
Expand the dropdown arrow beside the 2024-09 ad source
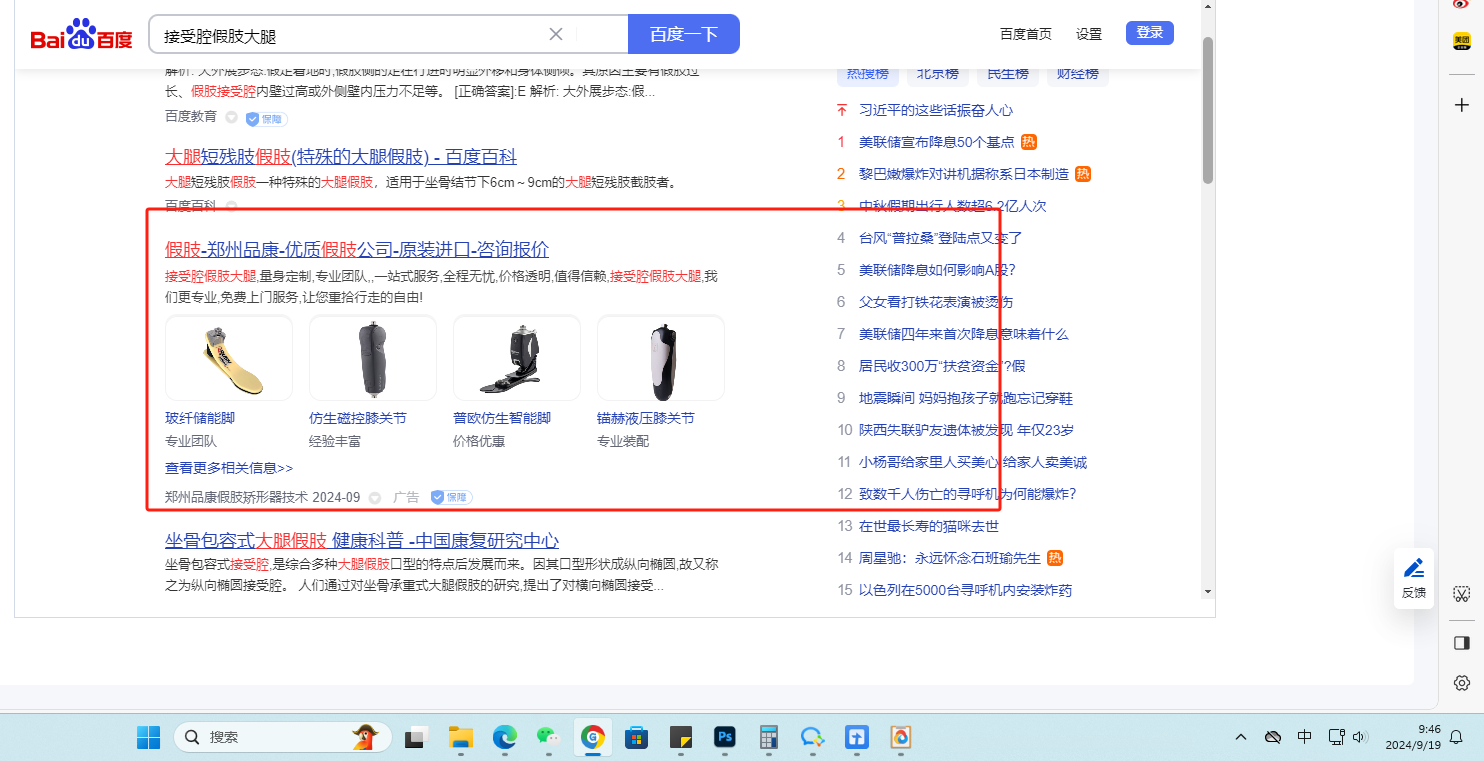point(375,497)
